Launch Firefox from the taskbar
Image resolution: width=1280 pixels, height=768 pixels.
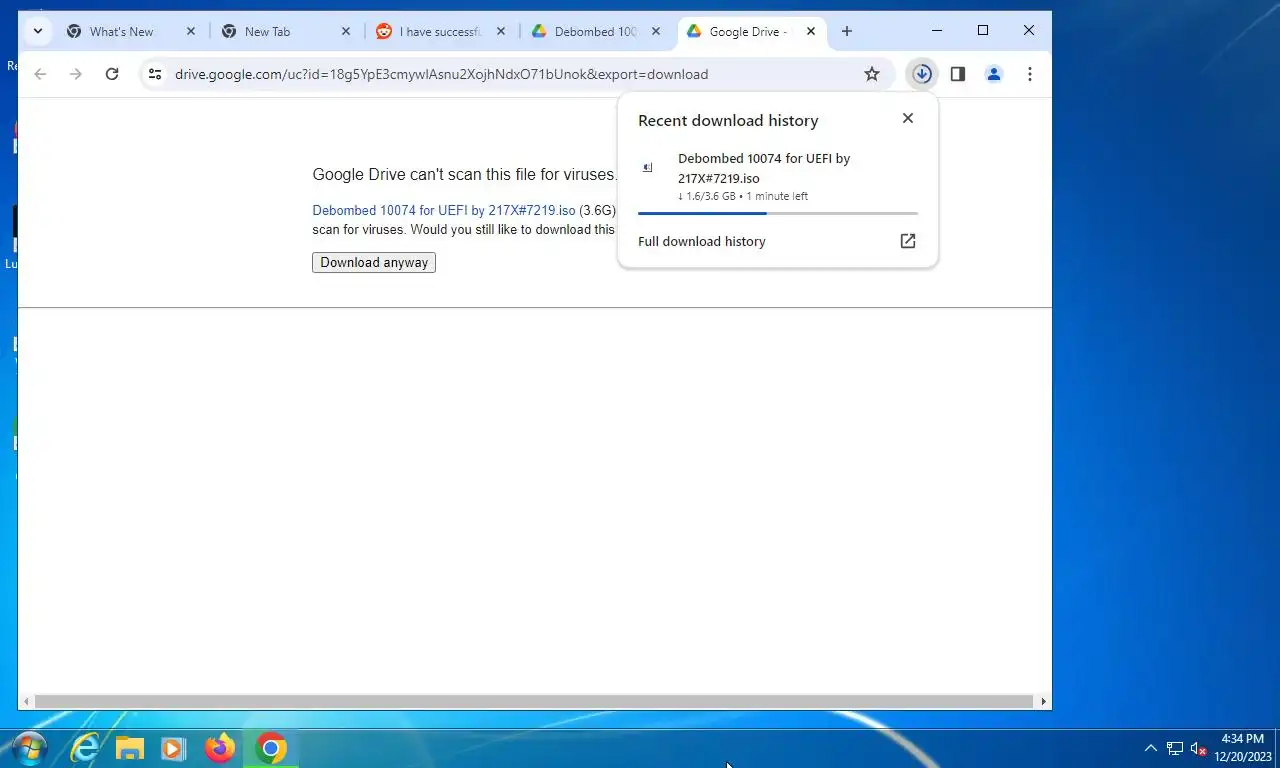coord(220,748)
